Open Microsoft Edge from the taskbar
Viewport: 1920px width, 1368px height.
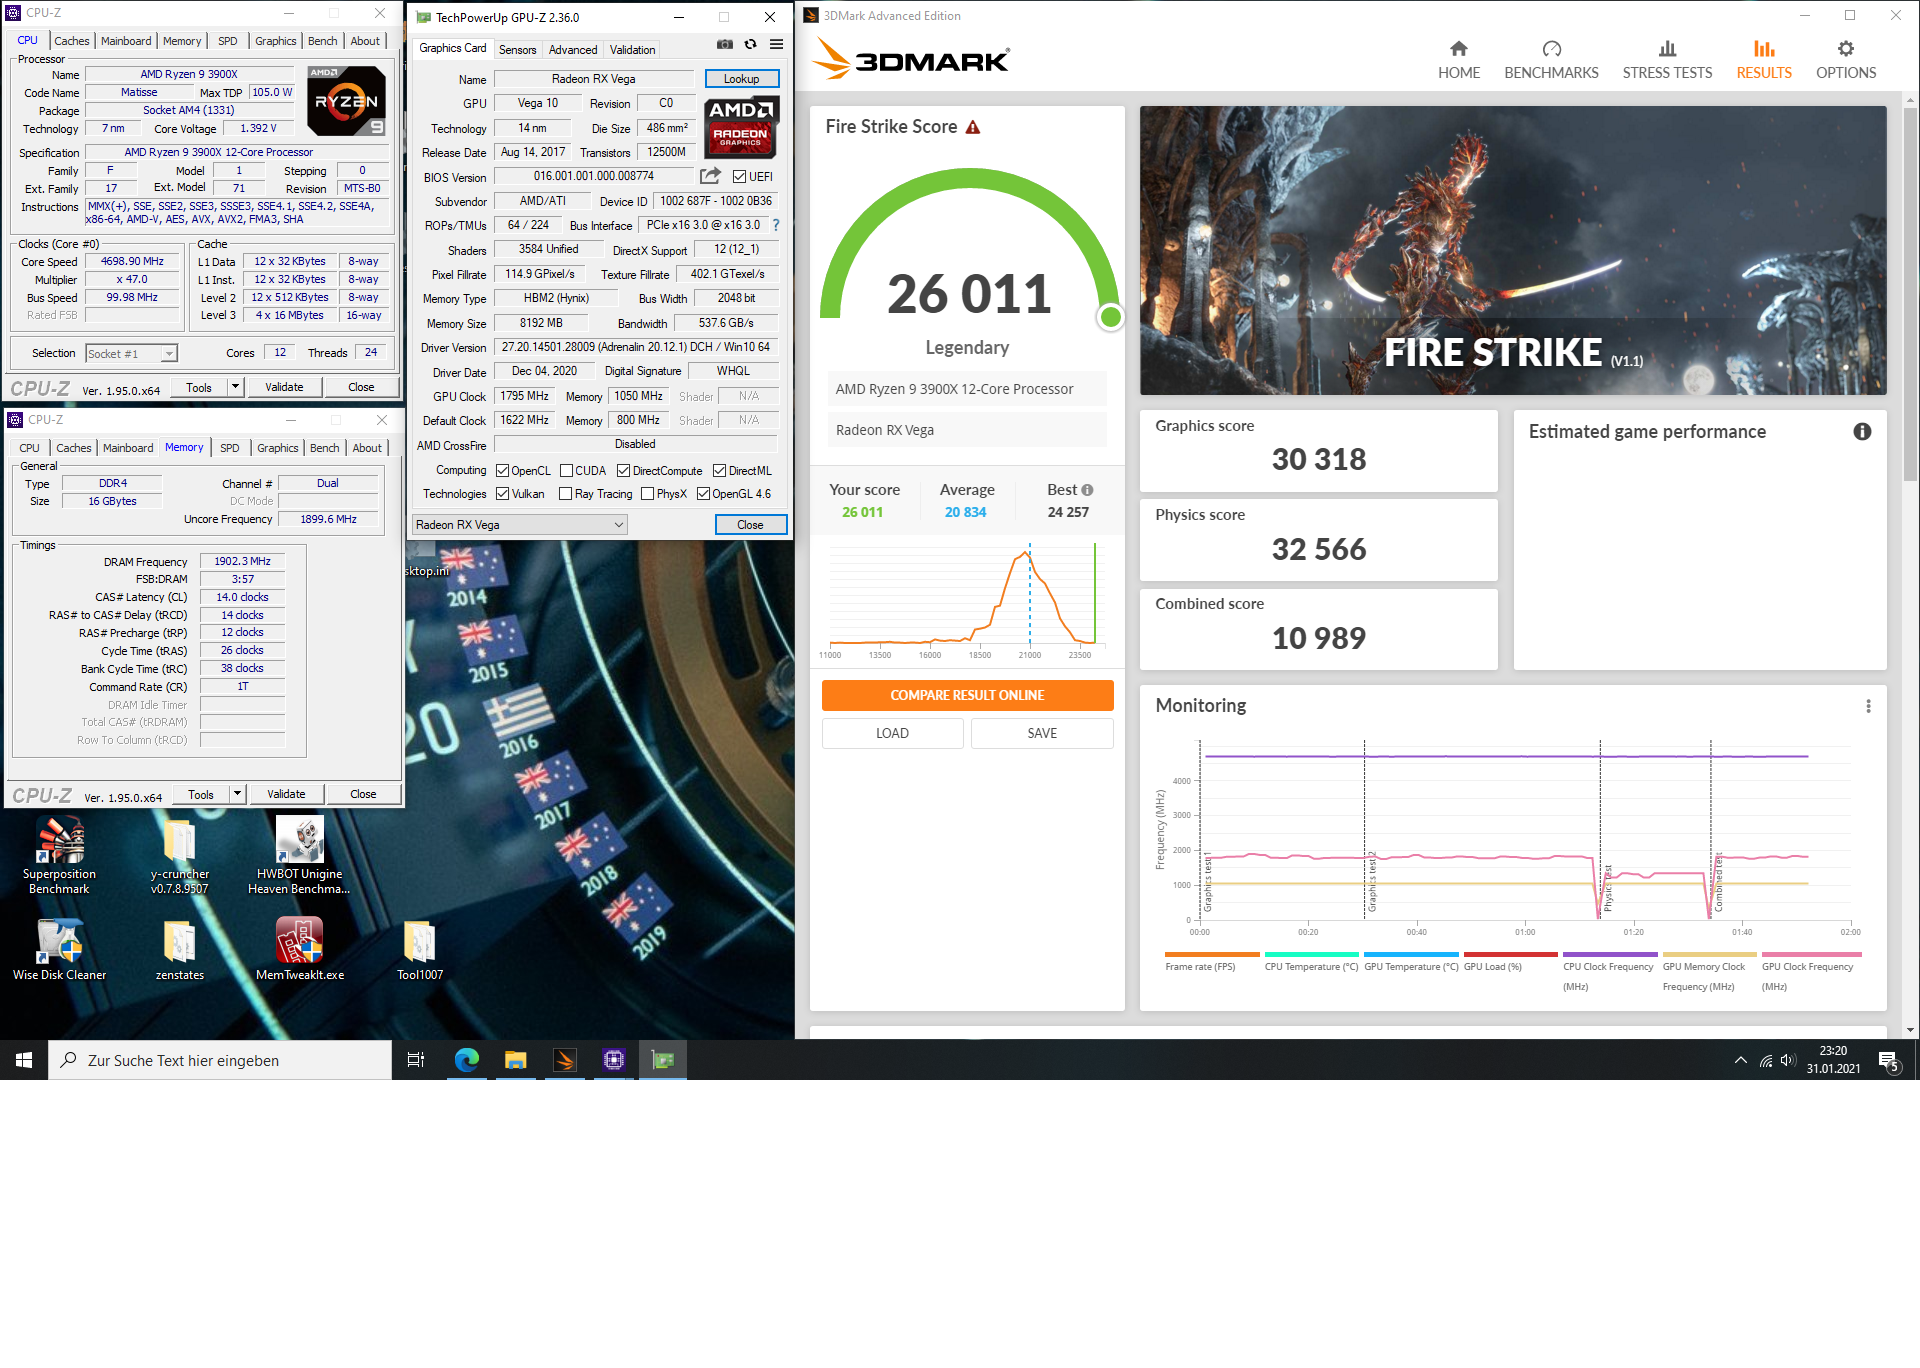(x=467, y=1060)
